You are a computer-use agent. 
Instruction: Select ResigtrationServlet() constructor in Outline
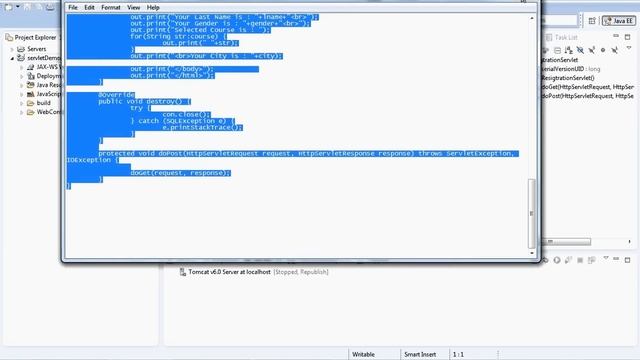568,78
